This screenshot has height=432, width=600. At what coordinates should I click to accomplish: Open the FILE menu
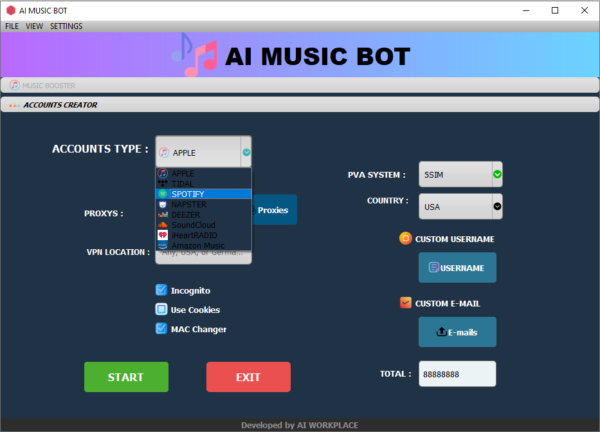(x=11, y=26)
